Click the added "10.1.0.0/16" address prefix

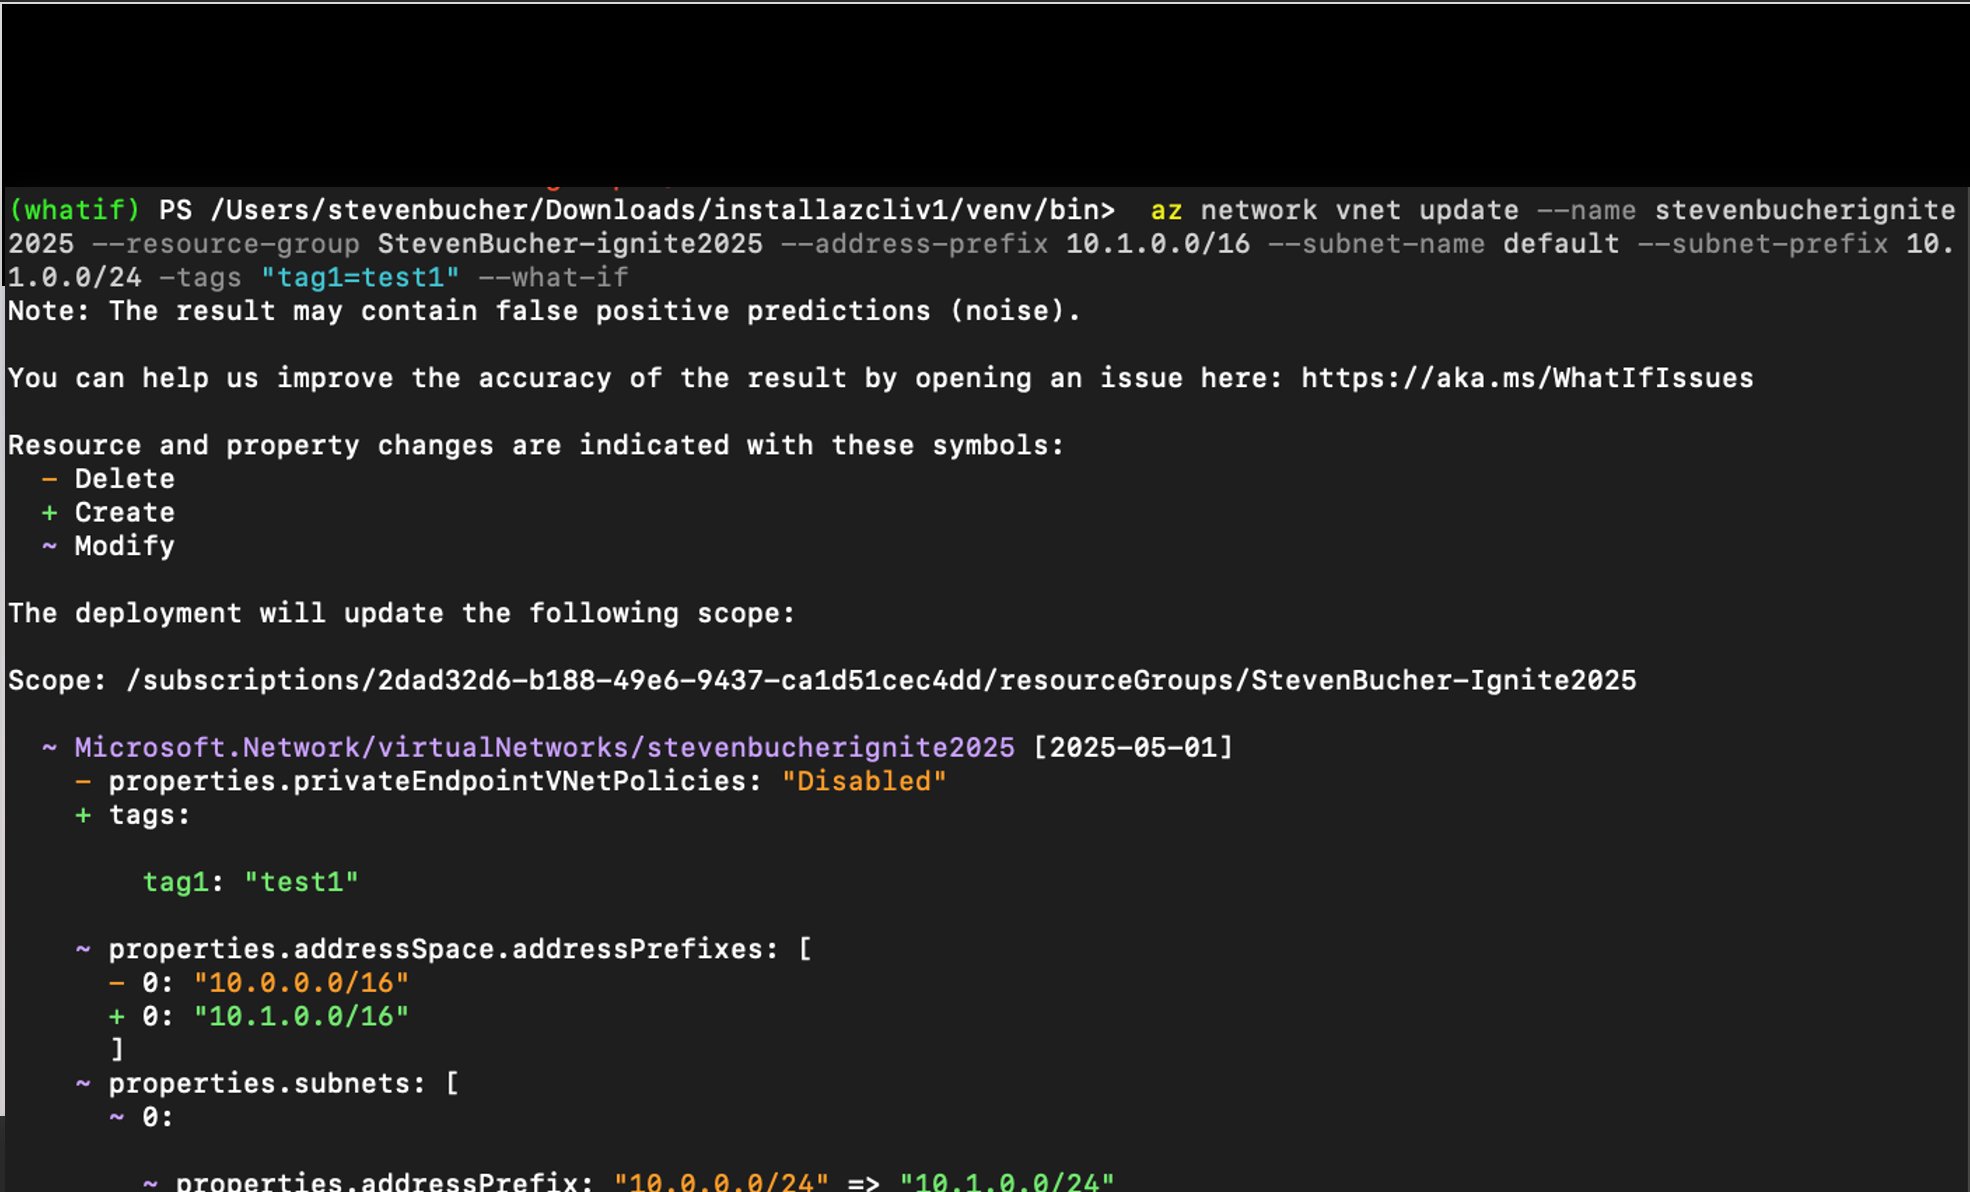[x=301, y=1016]
